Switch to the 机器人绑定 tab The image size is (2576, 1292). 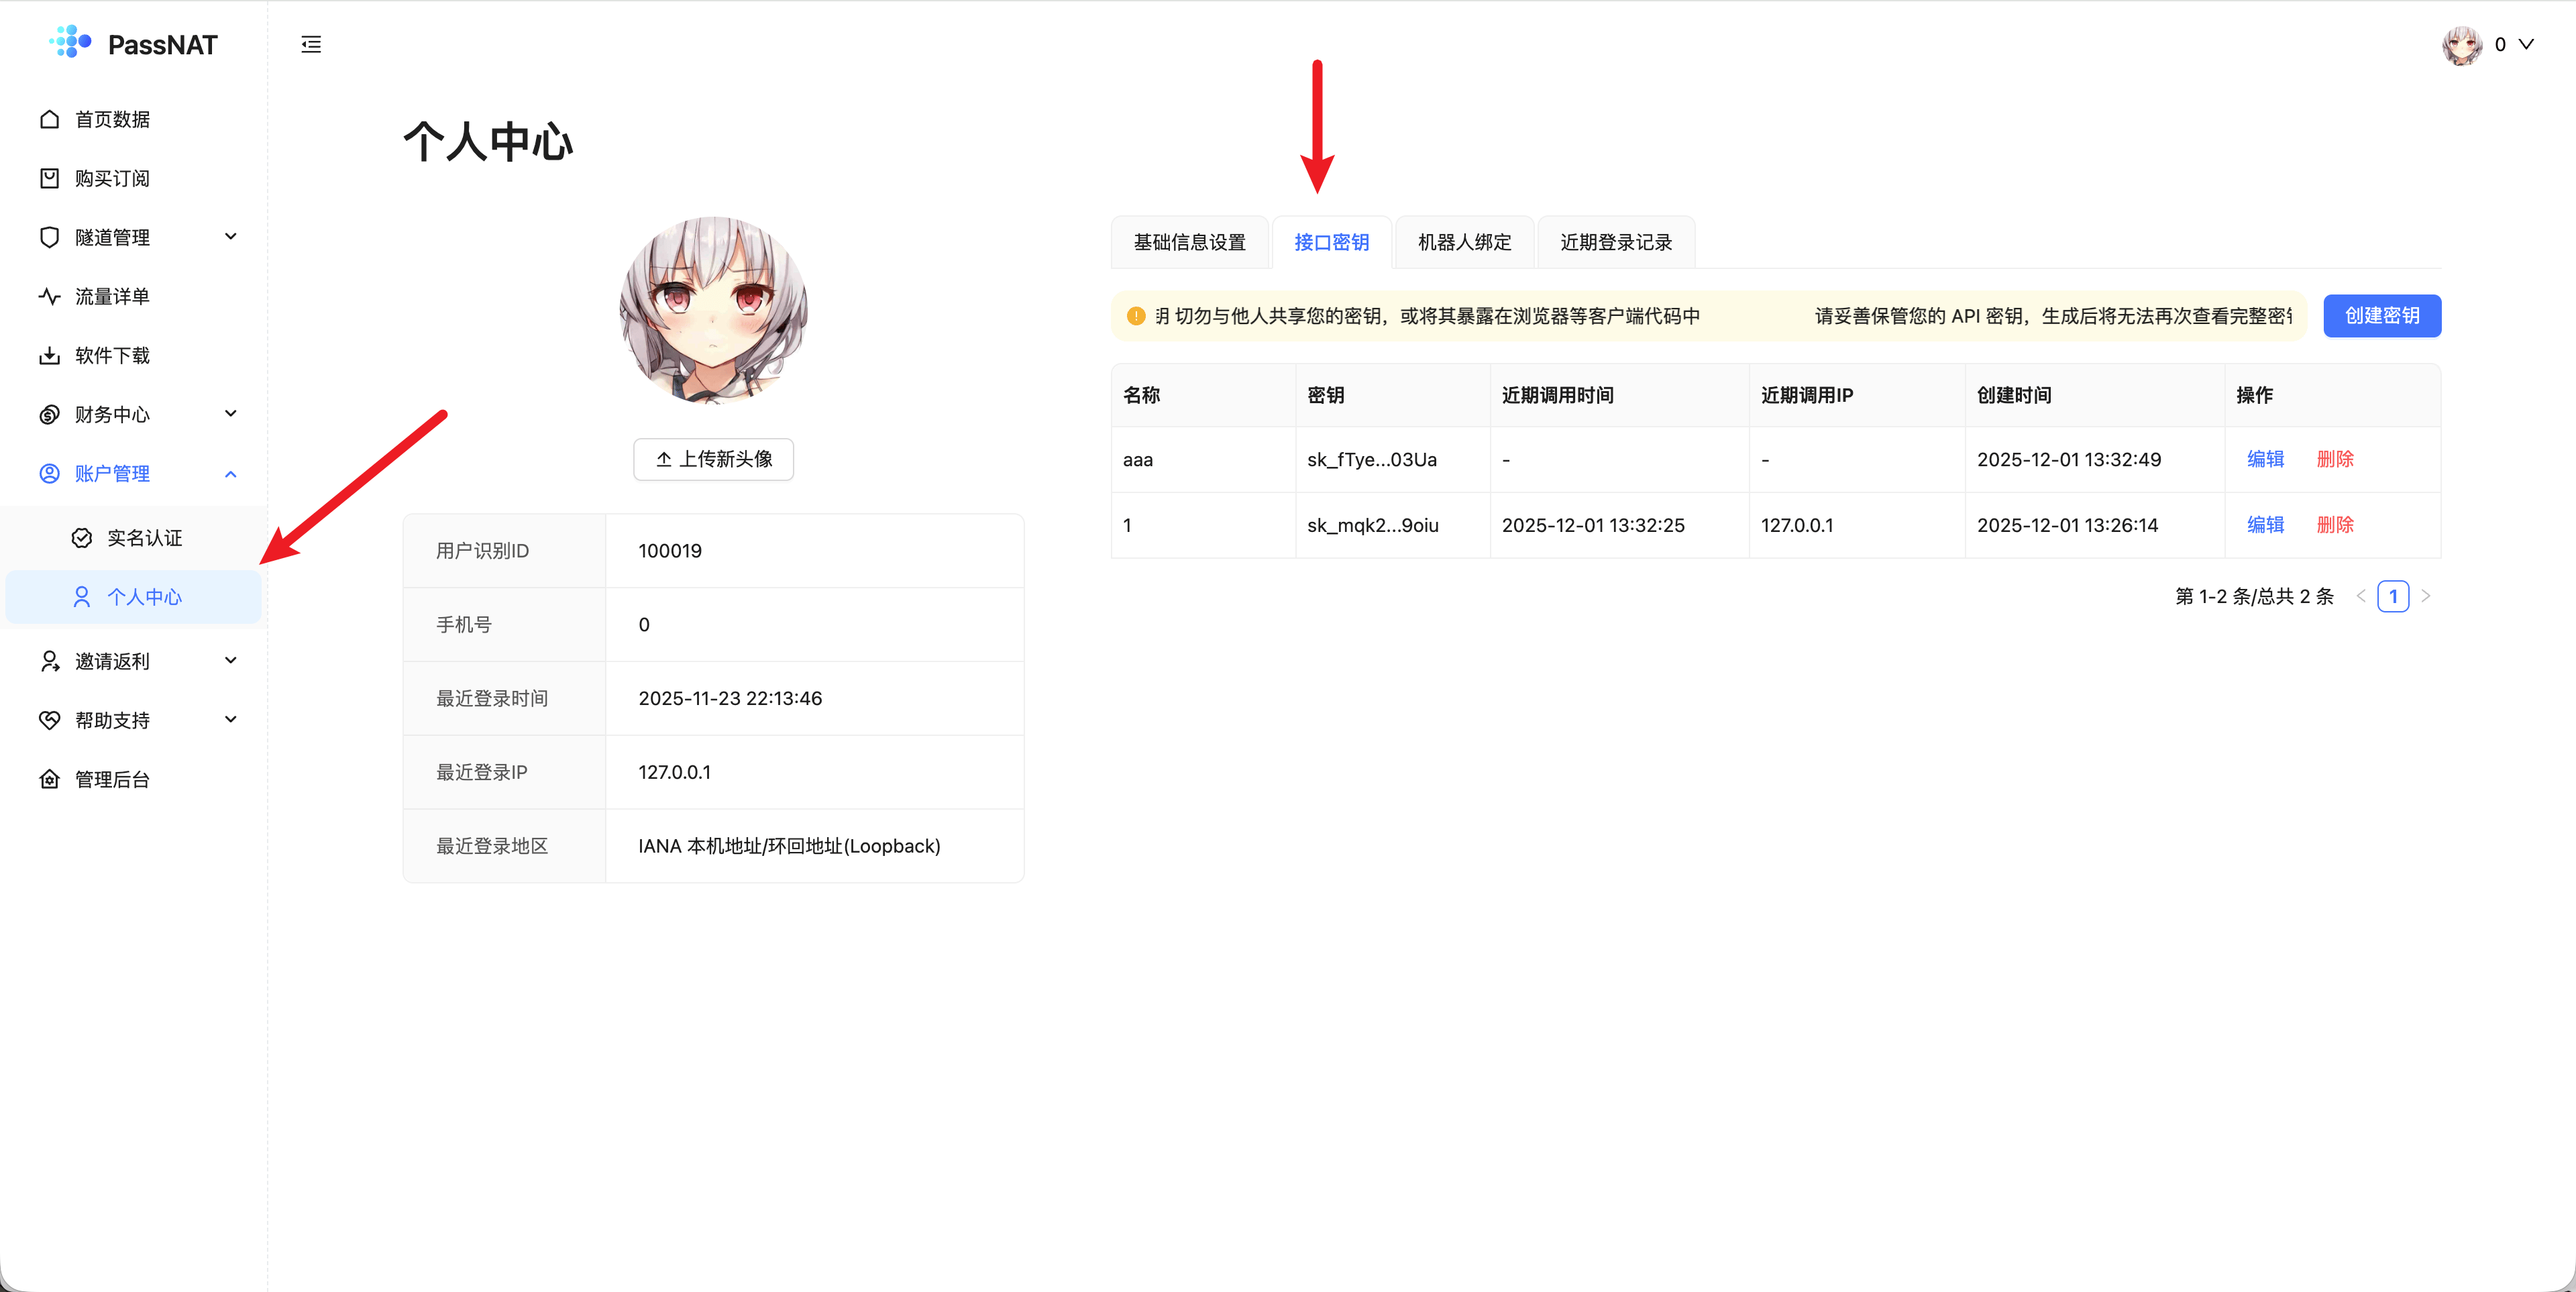pos(1464,241)
